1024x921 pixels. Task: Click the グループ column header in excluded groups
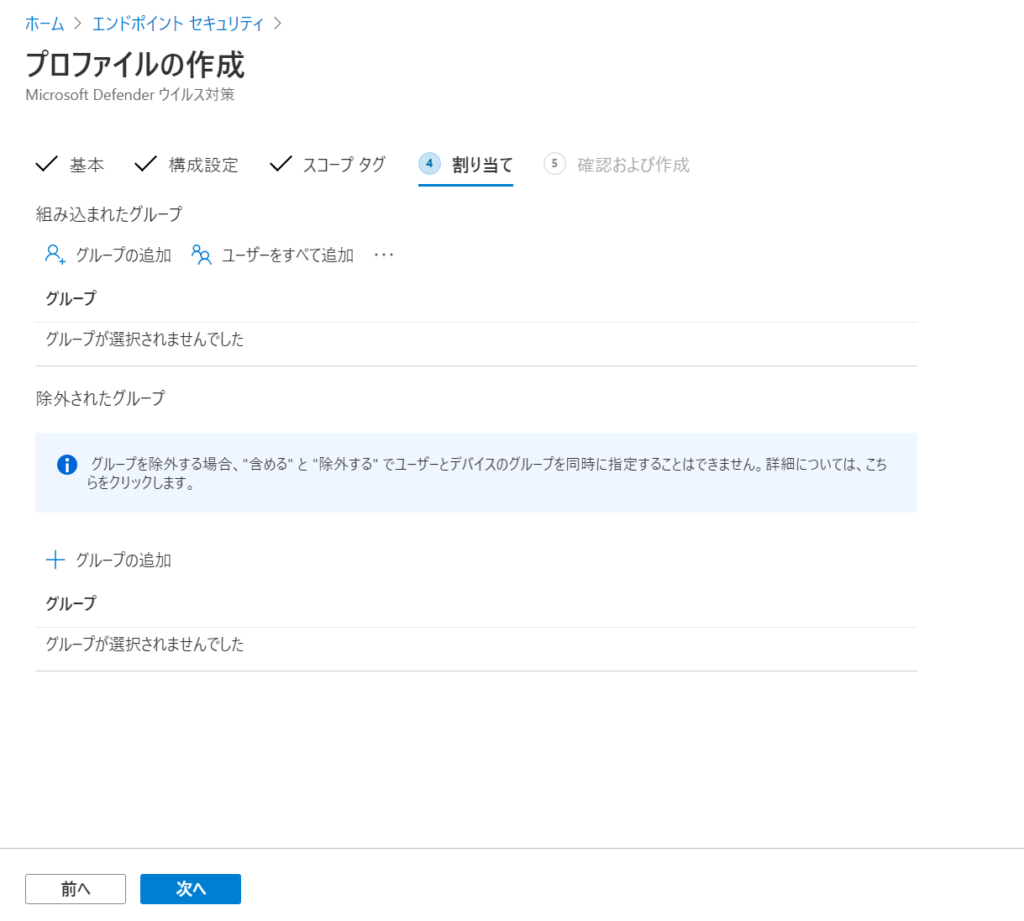pos(71,603)
